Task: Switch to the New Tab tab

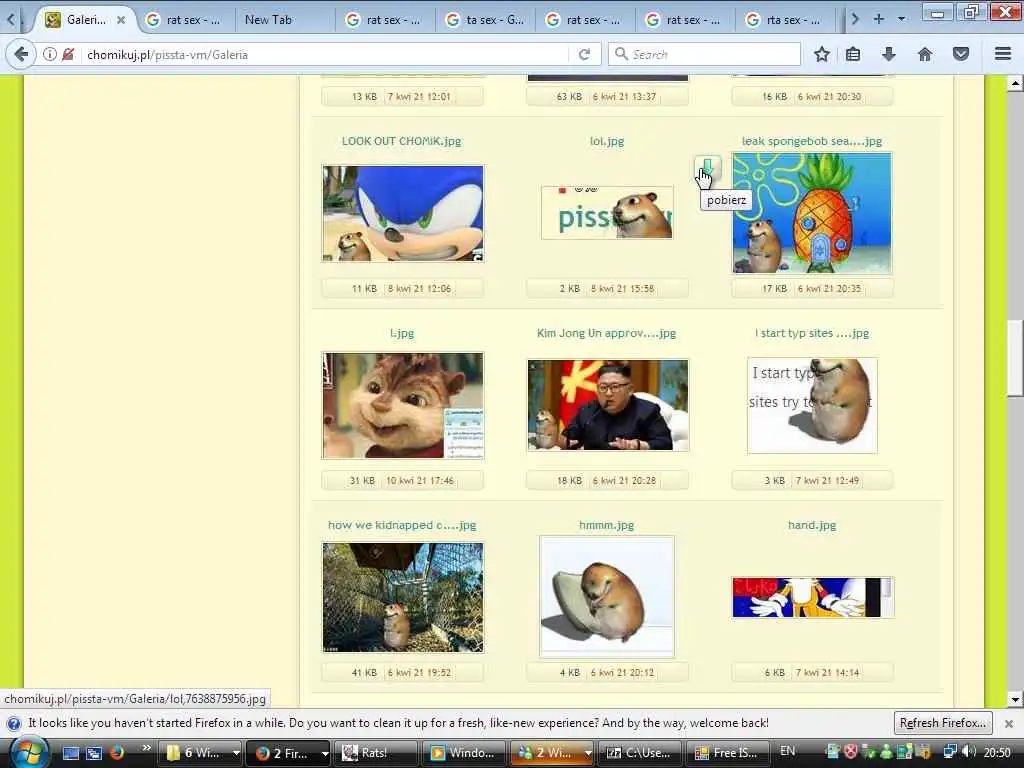Action: 284,20
